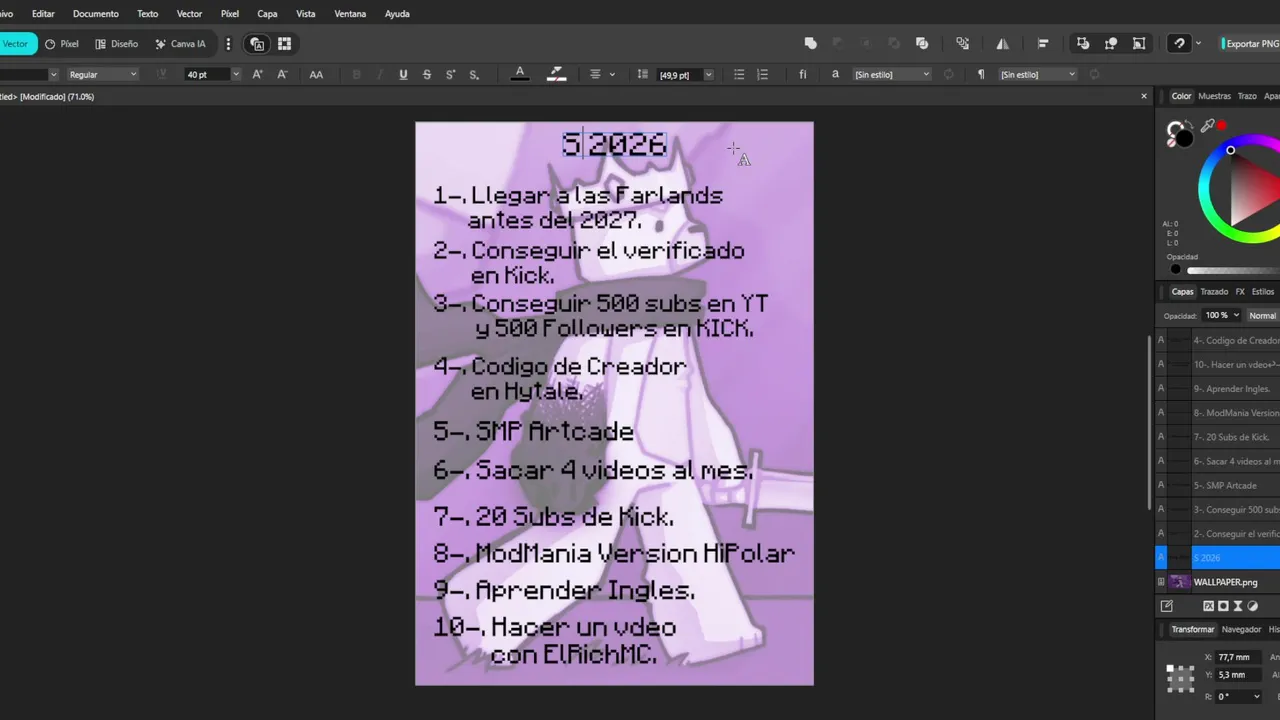Open the alignment options icon
The width and height of the screenshot is (1280, 720).
[x=1043, y=44]
